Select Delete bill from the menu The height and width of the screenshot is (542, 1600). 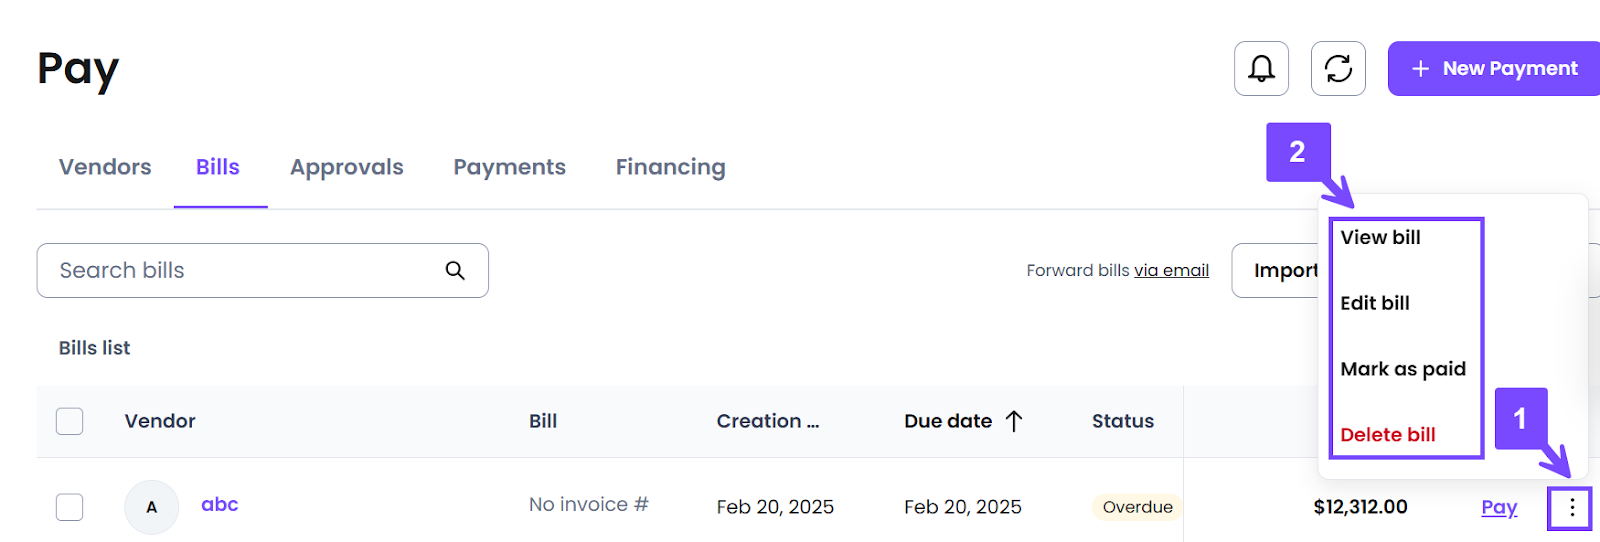[1388, 435]
